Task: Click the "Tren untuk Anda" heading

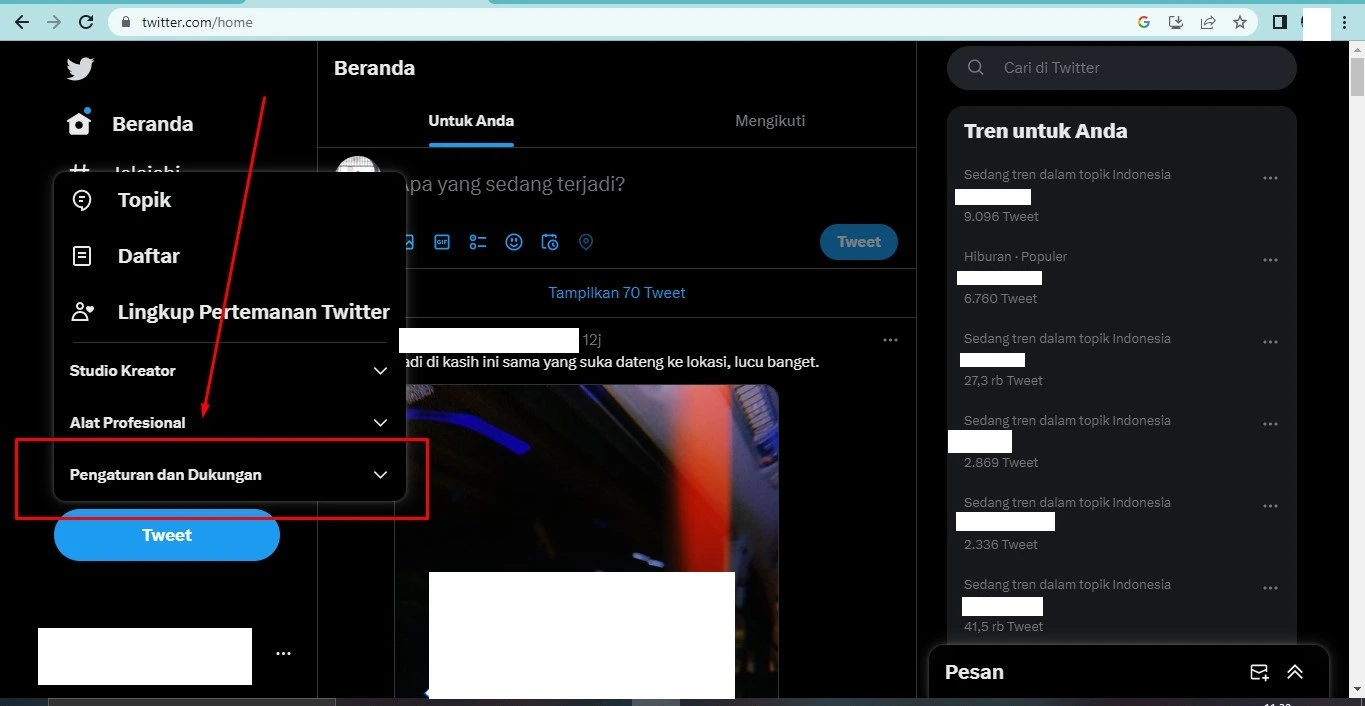Action: point(1045,131)
